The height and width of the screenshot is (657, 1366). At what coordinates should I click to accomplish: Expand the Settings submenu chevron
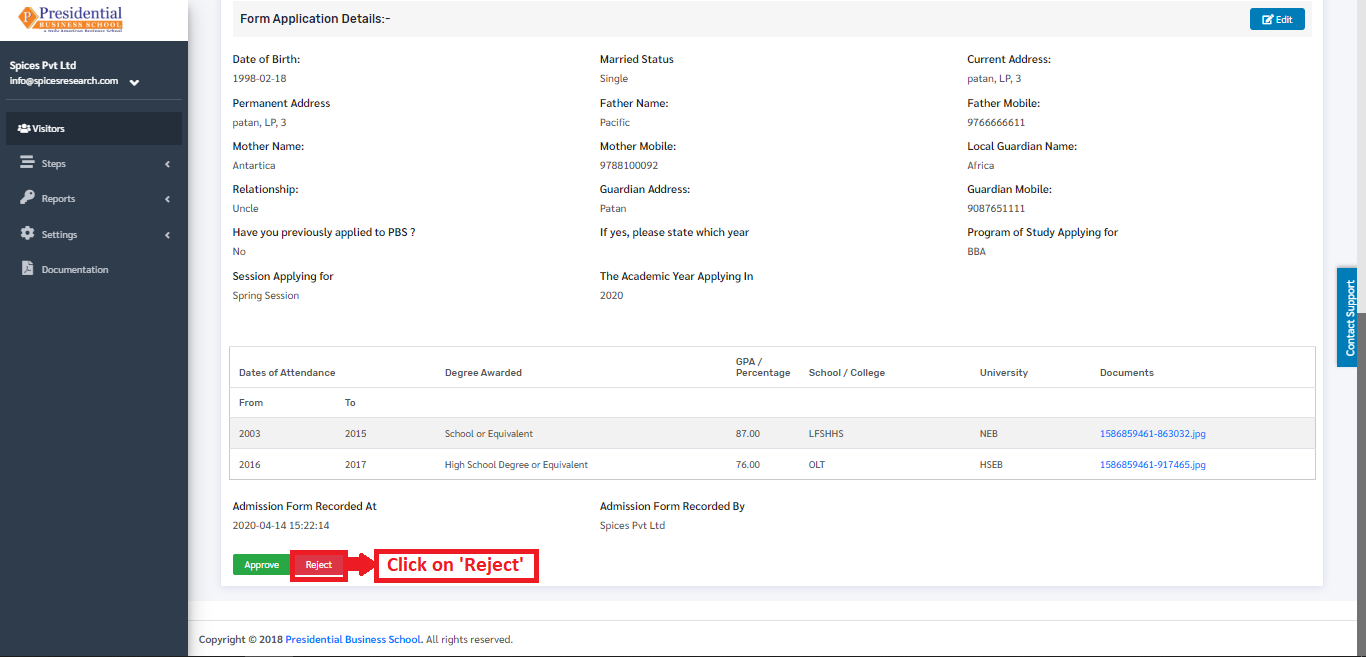pos(167,235)
